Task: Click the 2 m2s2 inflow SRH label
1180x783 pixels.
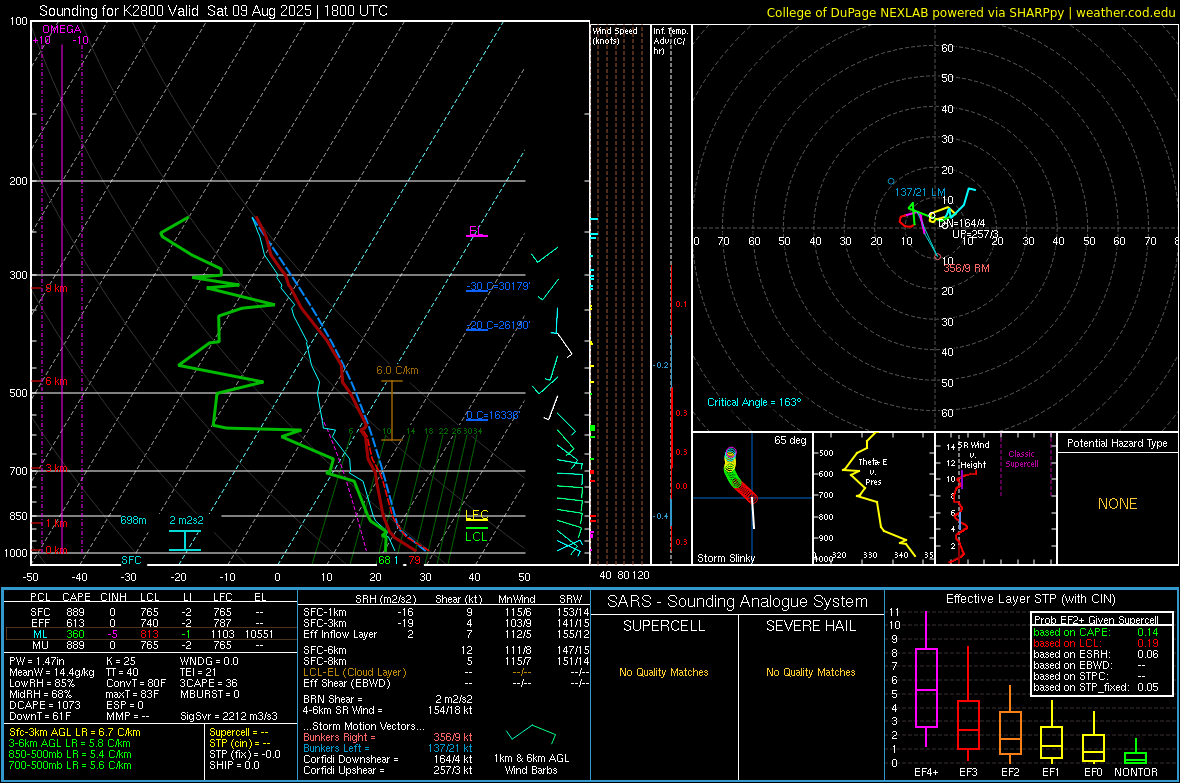Action: (x=186, y=520)
